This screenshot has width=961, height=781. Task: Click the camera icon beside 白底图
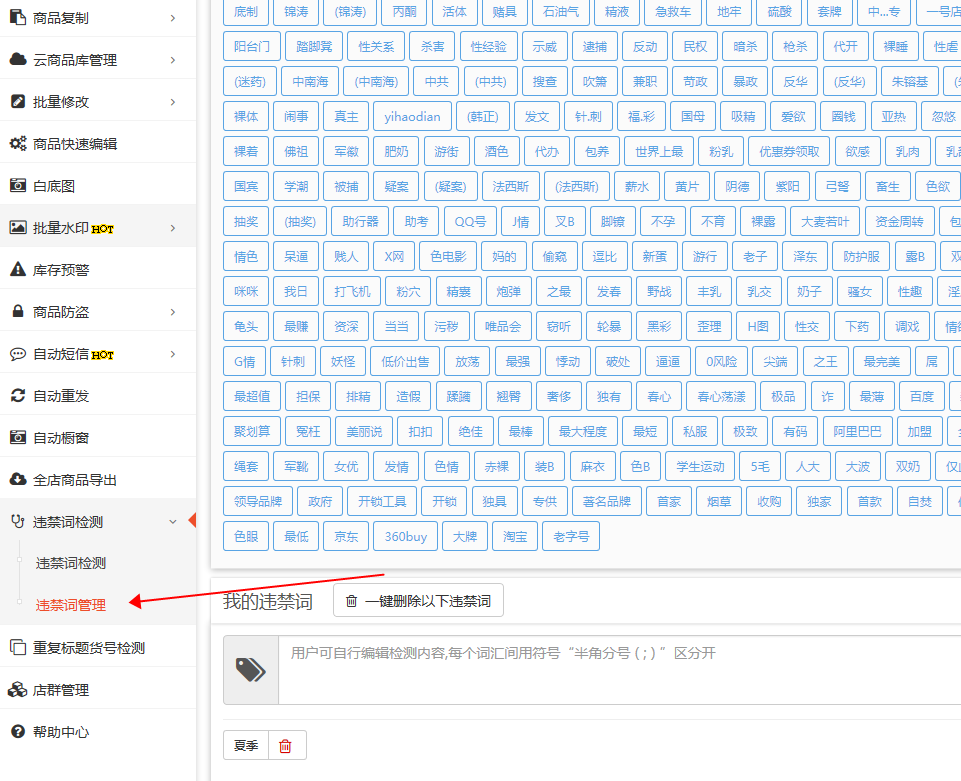(x=18, y=185)
